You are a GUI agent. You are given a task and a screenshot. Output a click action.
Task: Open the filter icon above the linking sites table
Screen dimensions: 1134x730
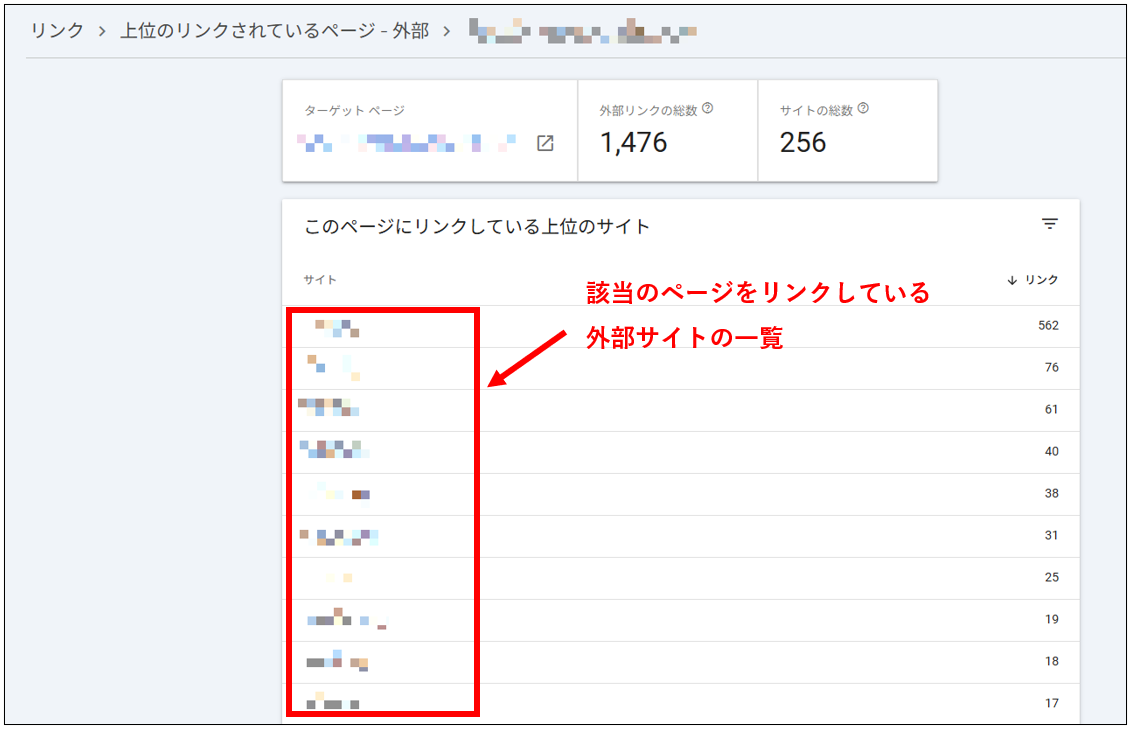click(1048, 224)
